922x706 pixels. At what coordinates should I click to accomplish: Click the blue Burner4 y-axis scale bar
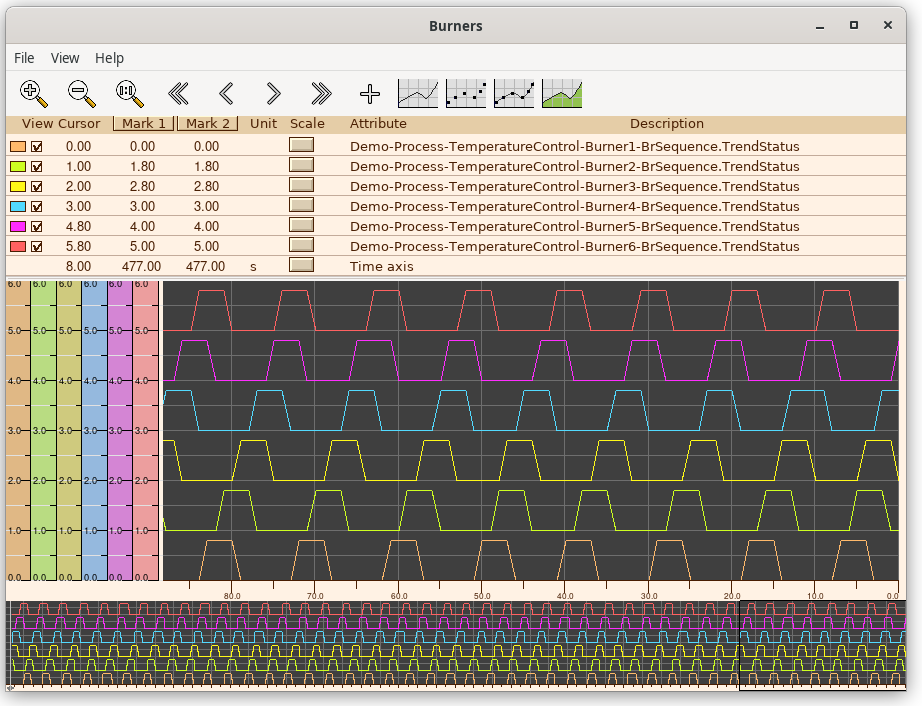pyautogui.click(x=95, y=431)
